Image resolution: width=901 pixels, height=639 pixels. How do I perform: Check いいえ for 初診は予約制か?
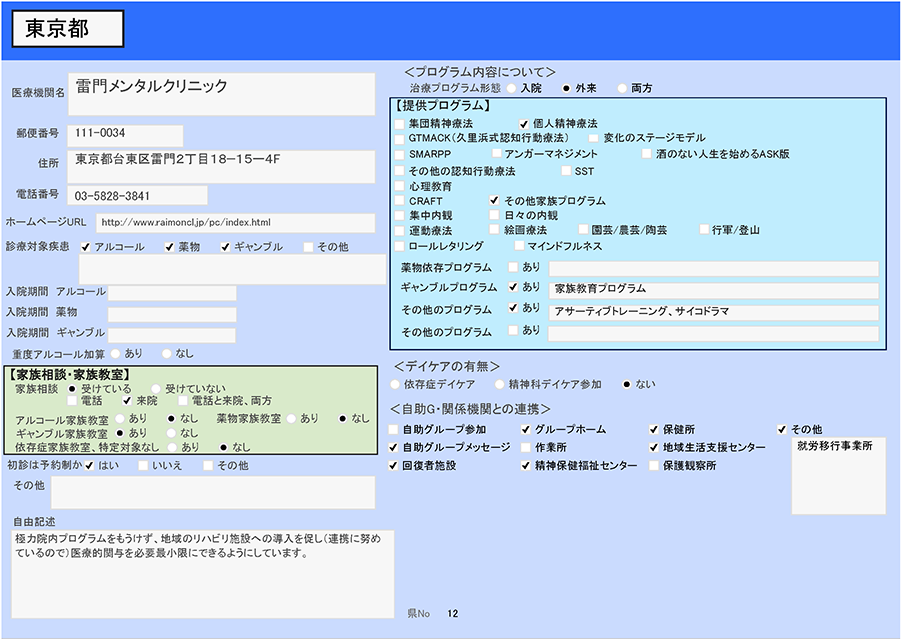point(144,465)
